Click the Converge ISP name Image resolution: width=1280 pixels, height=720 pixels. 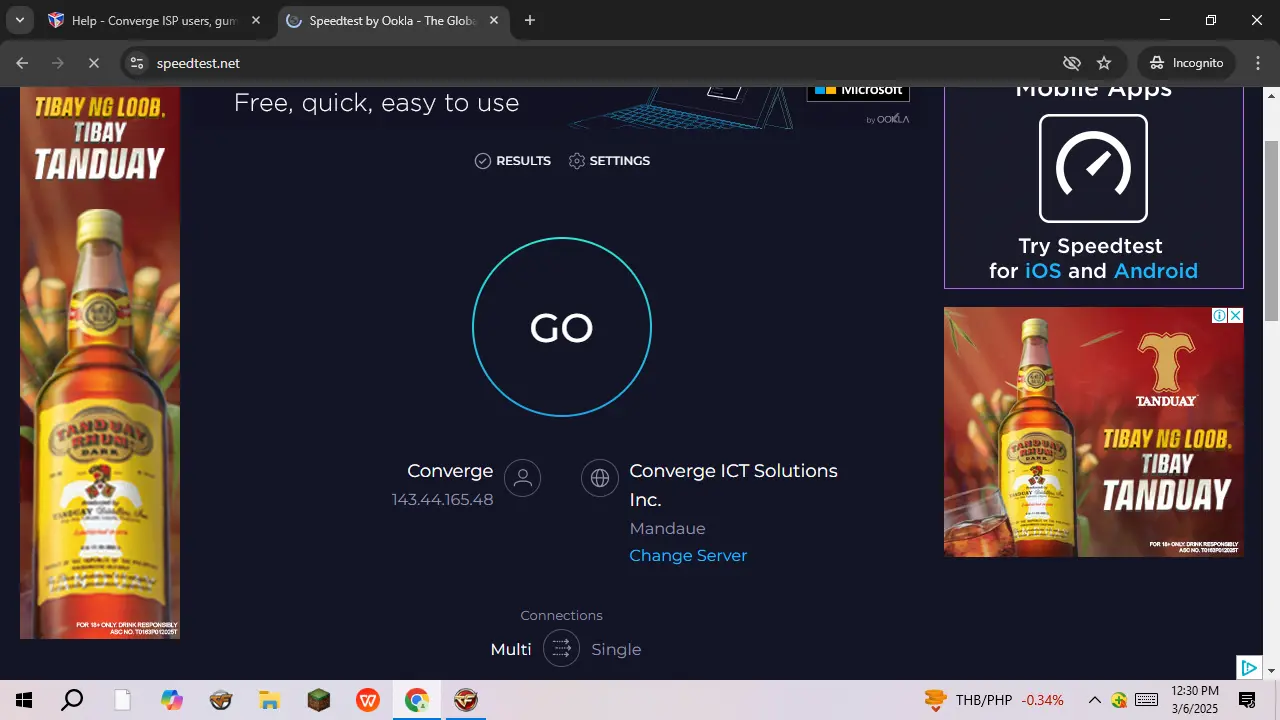coord(450,471)
